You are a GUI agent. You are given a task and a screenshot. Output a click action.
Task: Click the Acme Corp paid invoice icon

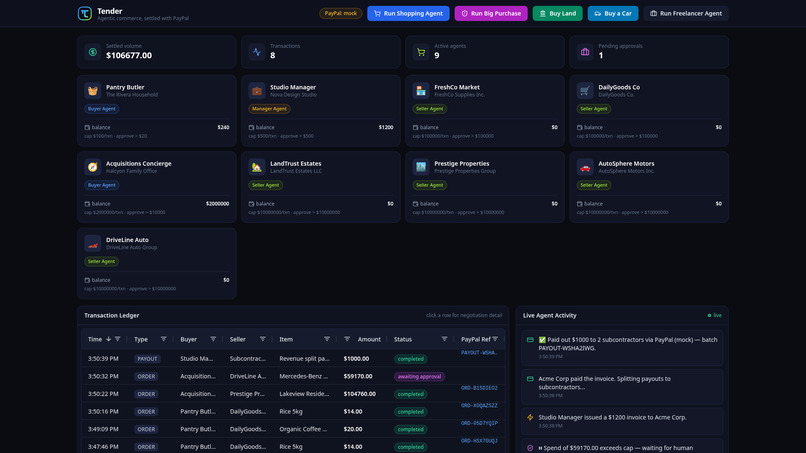point(530,379)
